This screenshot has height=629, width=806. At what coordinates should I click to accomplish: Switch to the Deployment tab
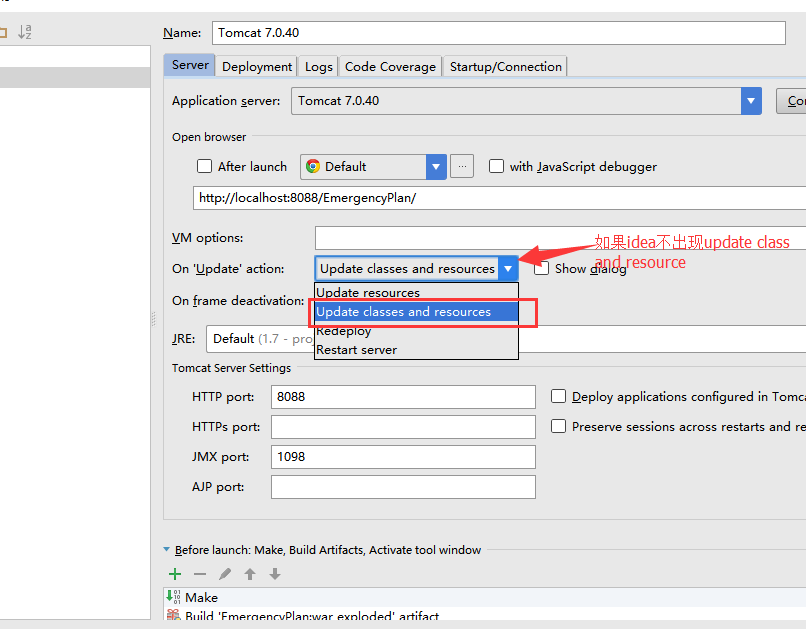257,67
